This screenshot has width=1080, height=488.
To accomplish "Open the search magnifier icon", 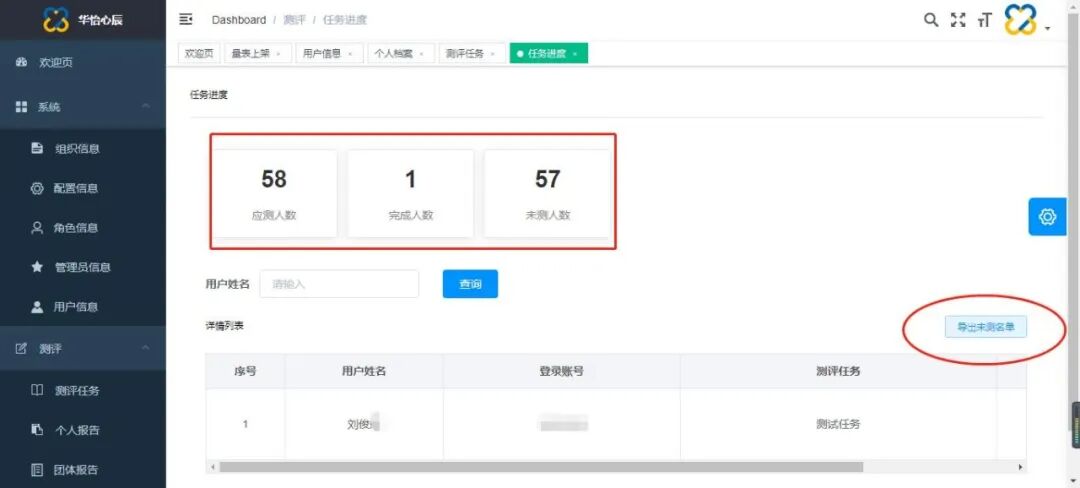I will (x=931, y=19).
